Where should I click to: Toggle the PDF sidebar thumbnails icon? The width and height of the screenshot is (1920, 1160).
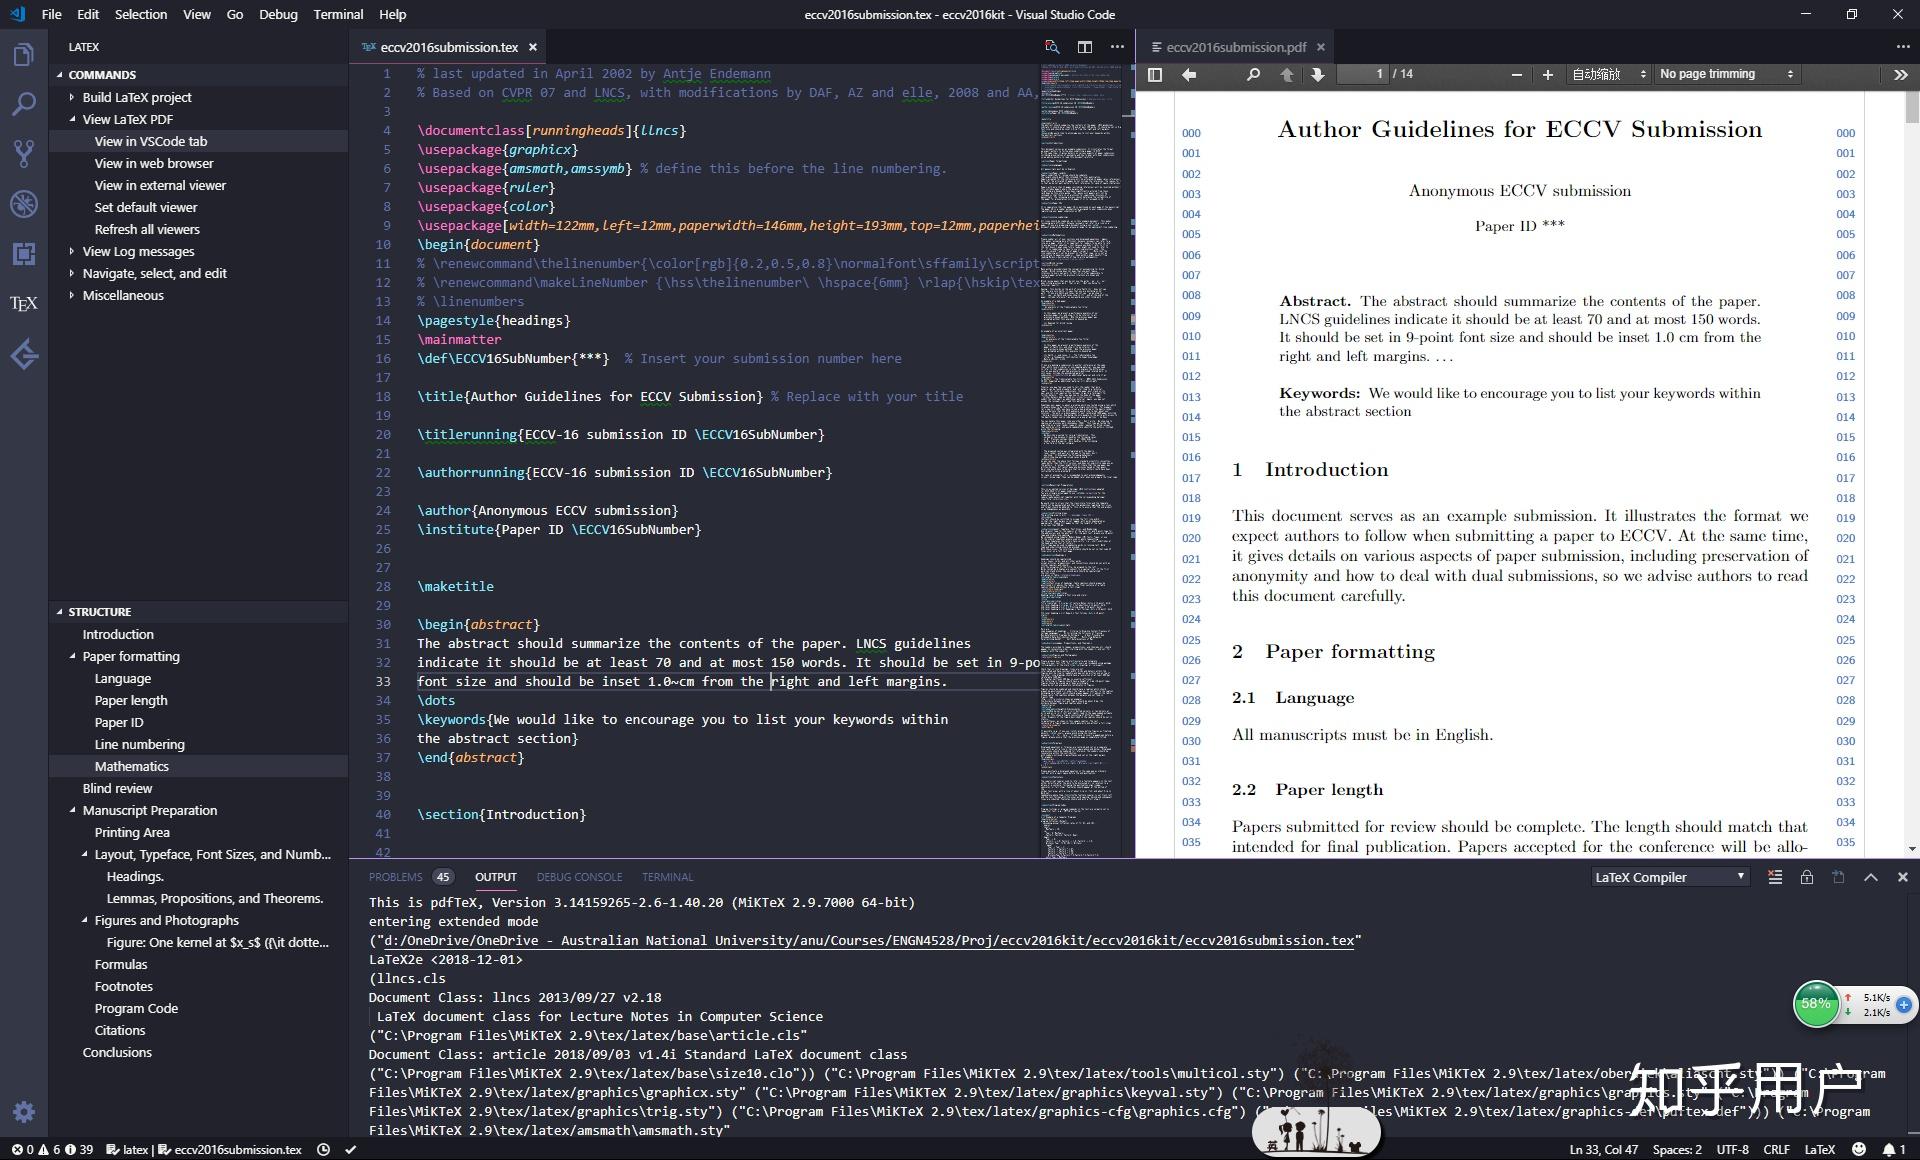click(x=1155, y=74)
